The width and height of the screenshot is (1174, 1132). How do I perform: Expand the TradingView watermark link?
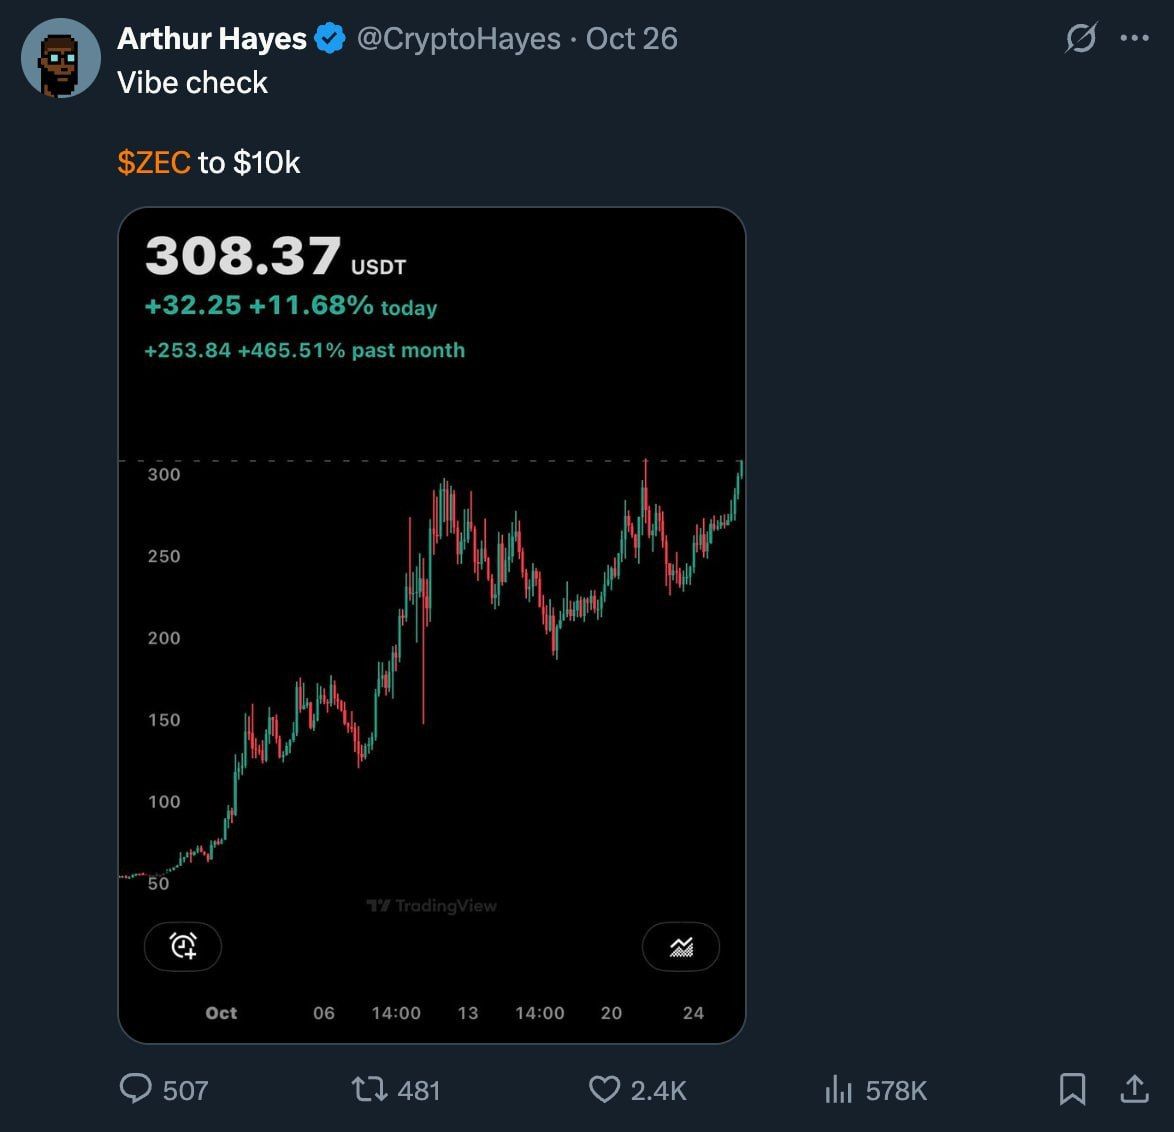coord(431,906)
